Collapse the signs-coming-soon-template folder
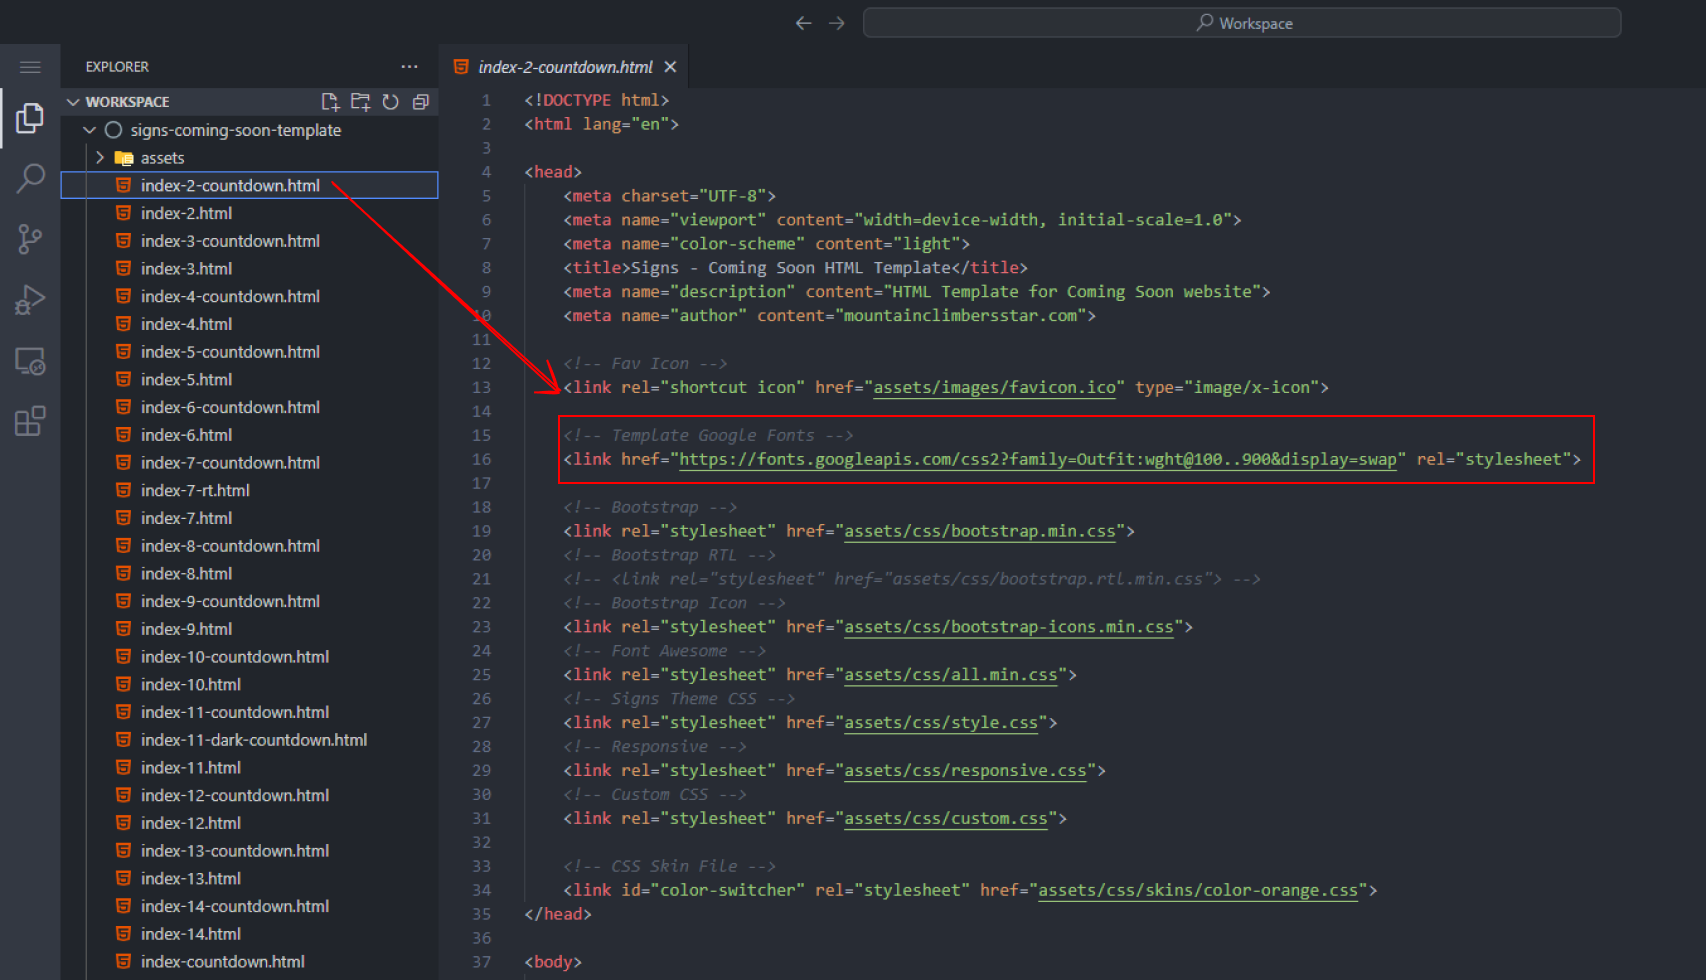The height and width of the screenshot is (980, 1706). 90,130
